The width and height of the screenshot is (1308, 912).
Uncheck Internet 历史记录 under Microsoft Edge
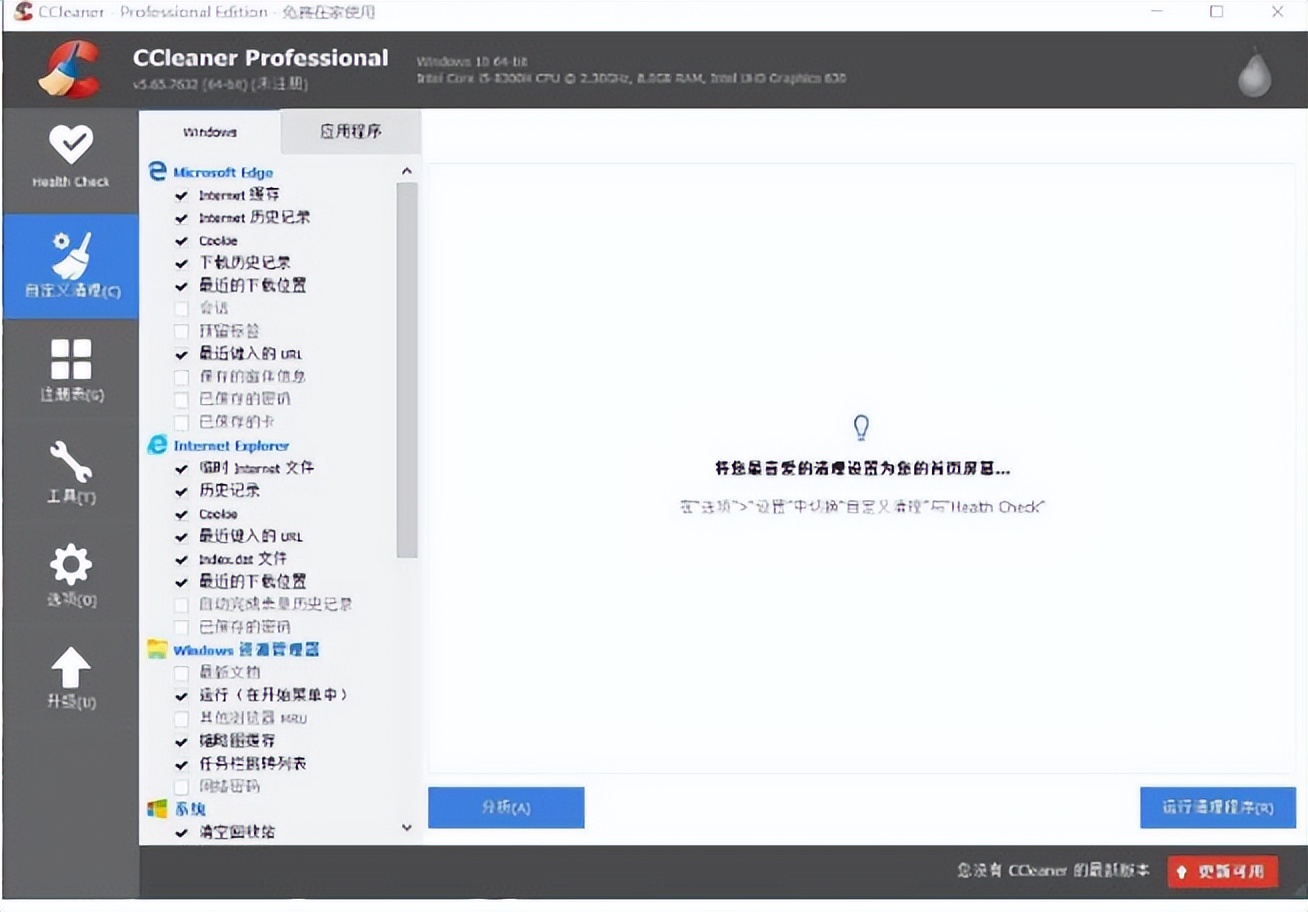pos(181,218)
